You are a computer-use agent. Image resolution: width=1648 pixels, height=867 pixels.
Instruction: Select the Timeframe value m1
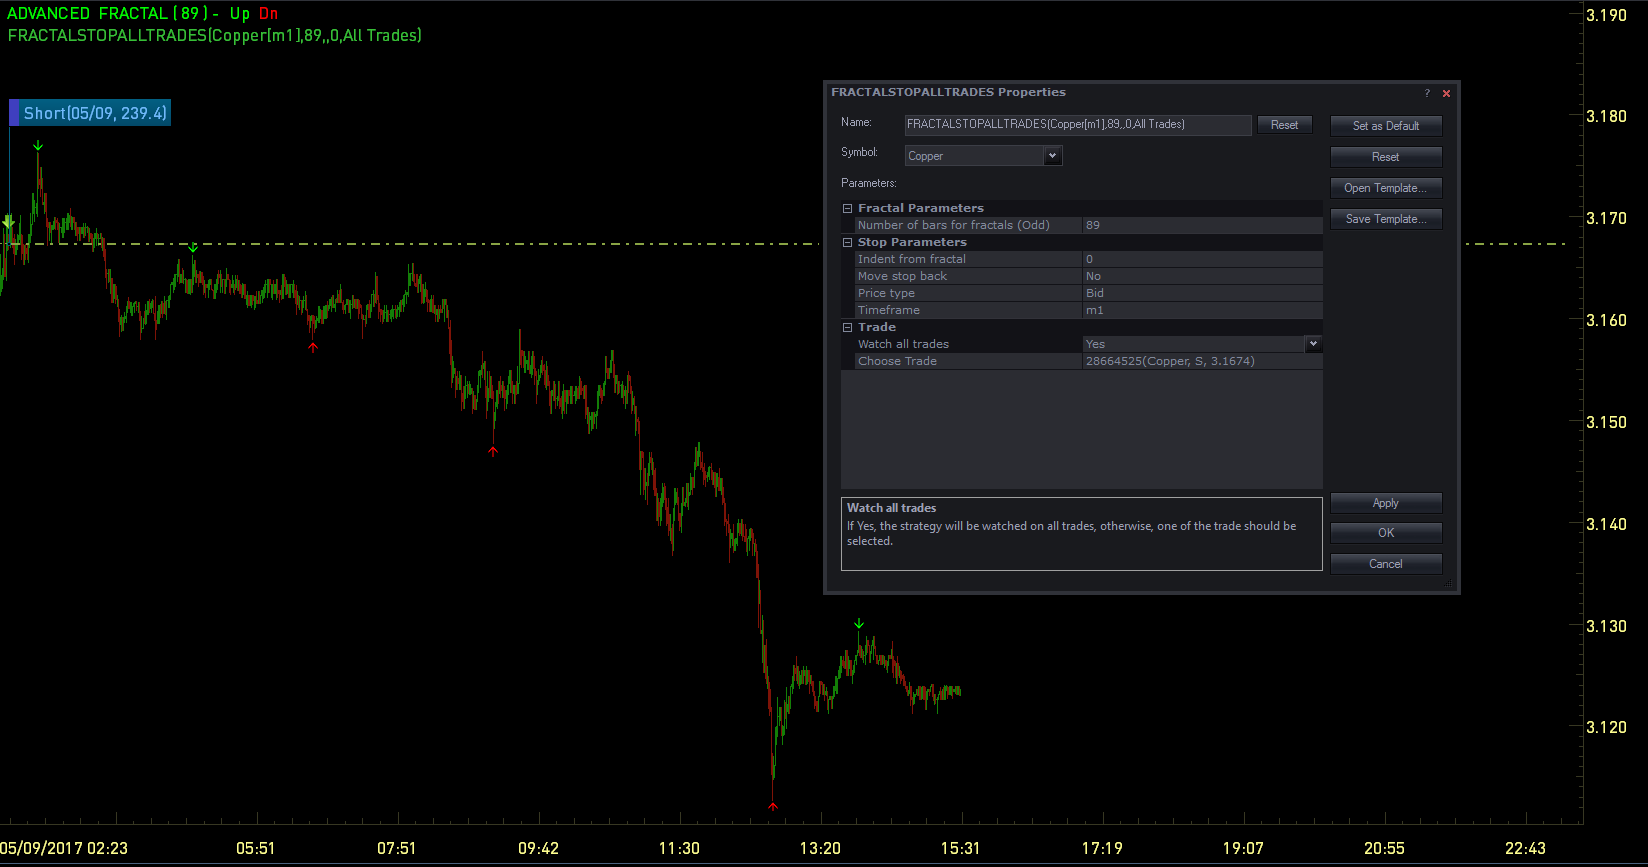[x=1202, y=310]
